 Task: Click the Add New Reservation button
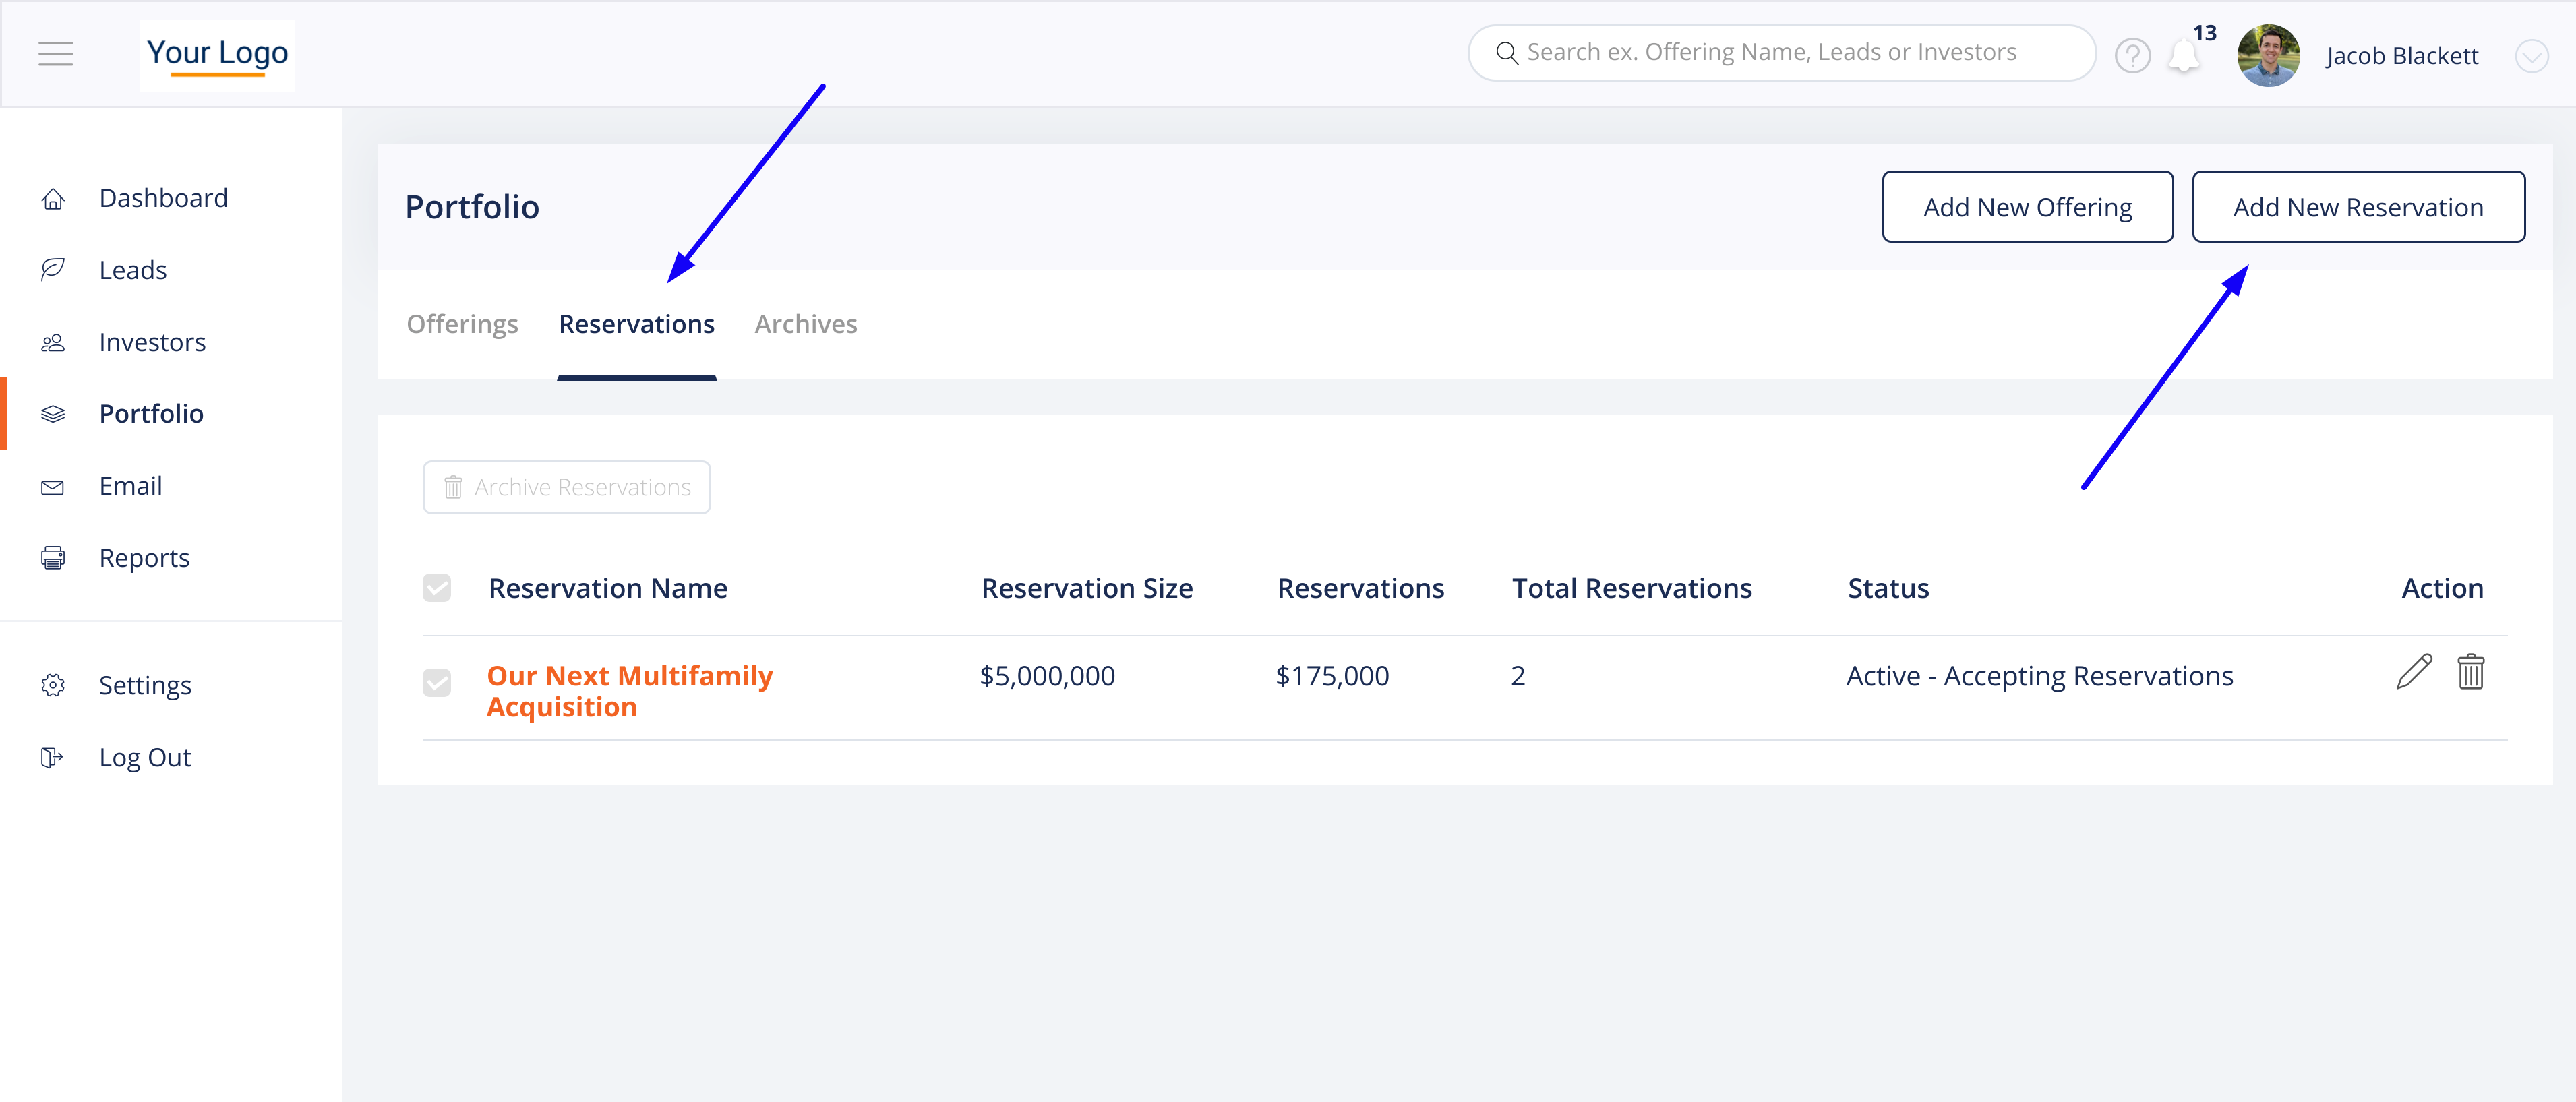2357,207
